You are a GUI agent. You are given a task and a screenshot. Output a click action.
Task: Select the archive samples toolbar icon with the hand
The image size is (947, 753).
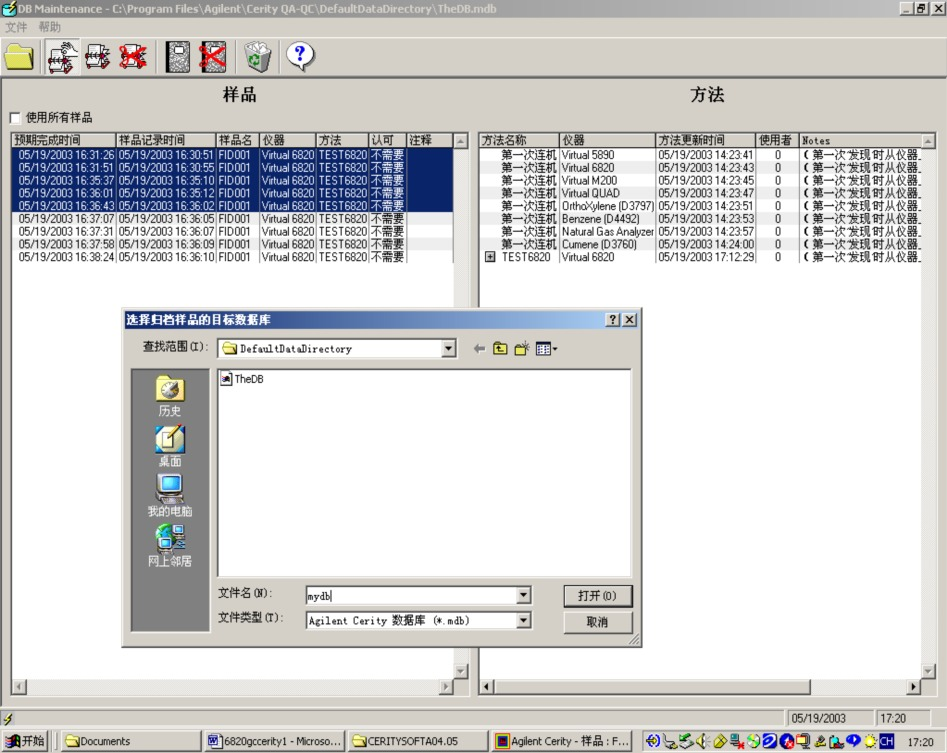point(62,57)
